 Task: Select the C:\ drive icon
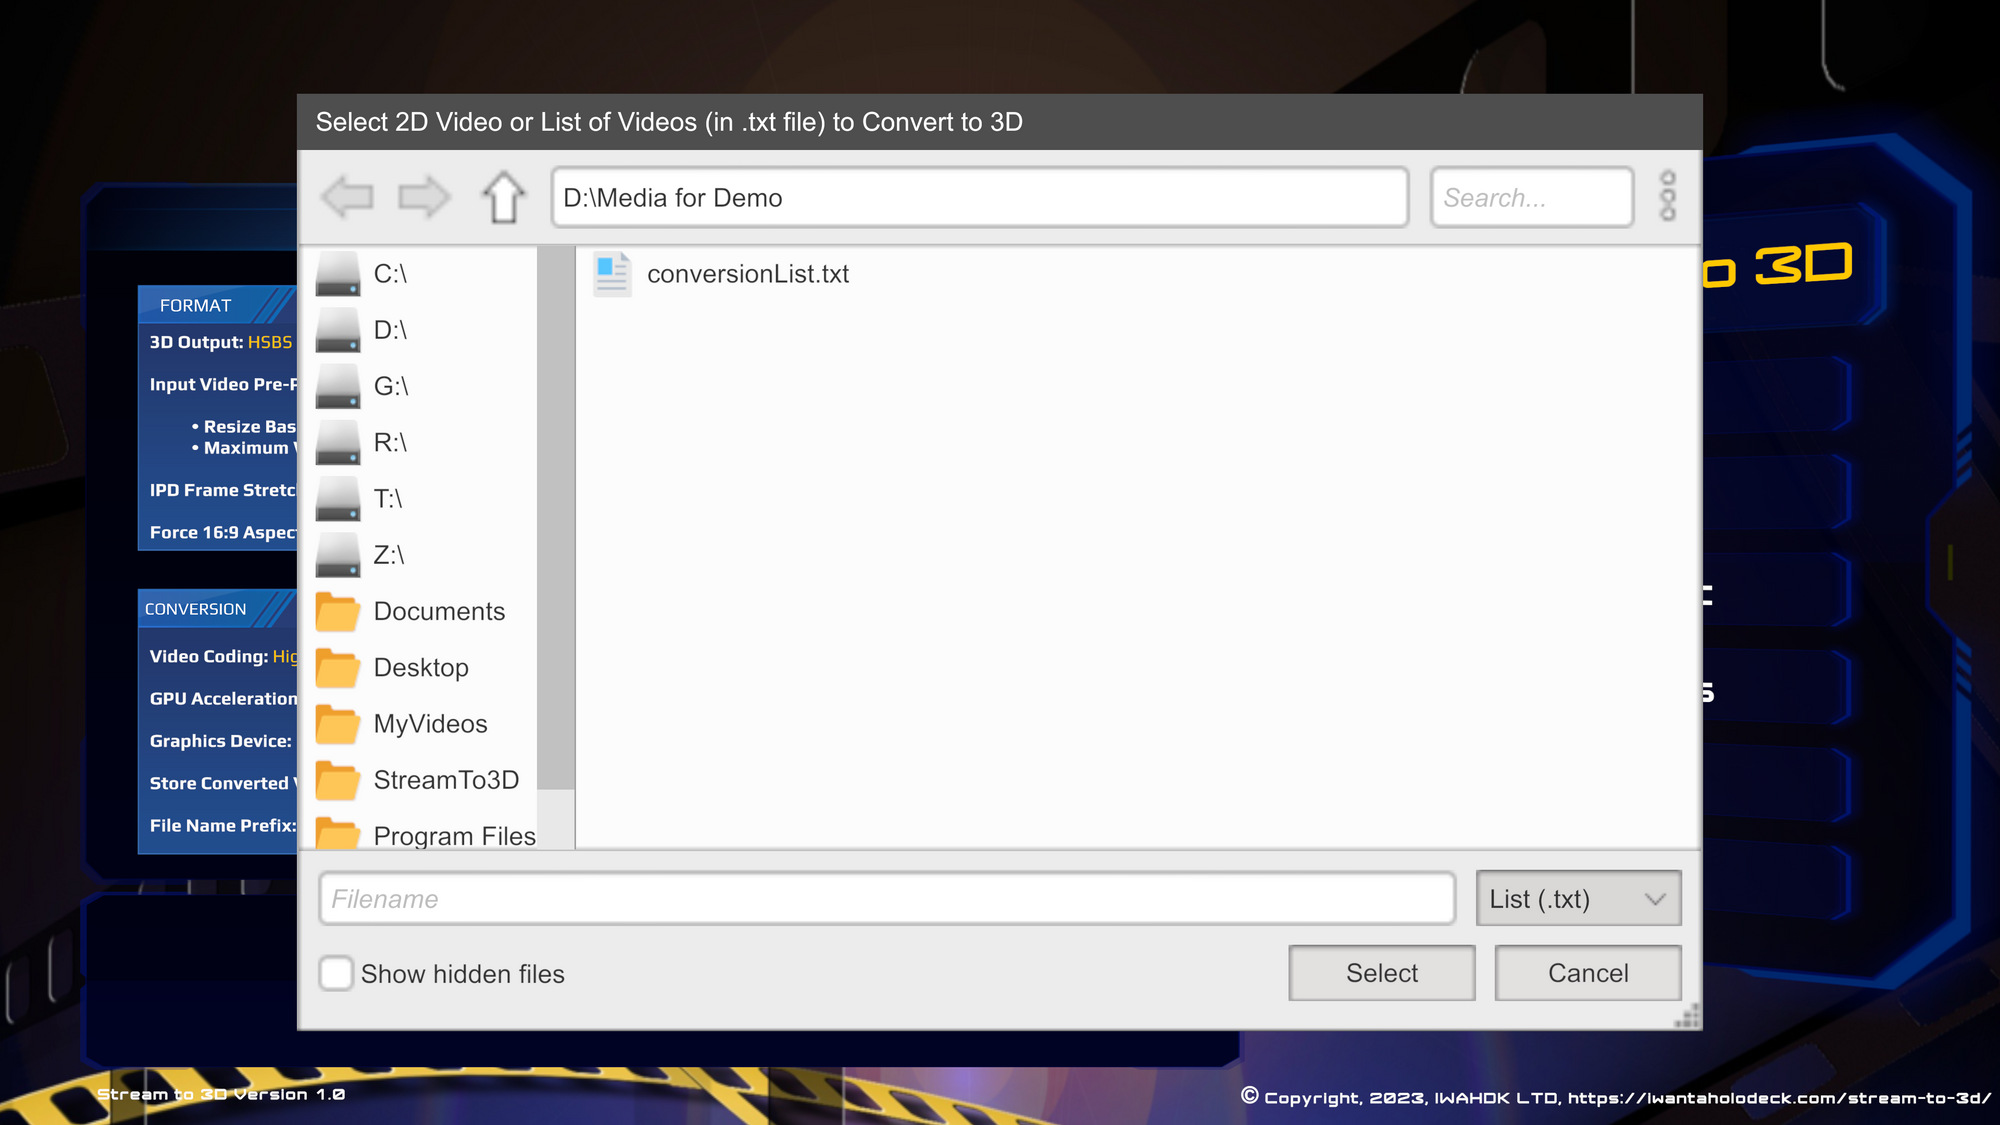[338, 274]
